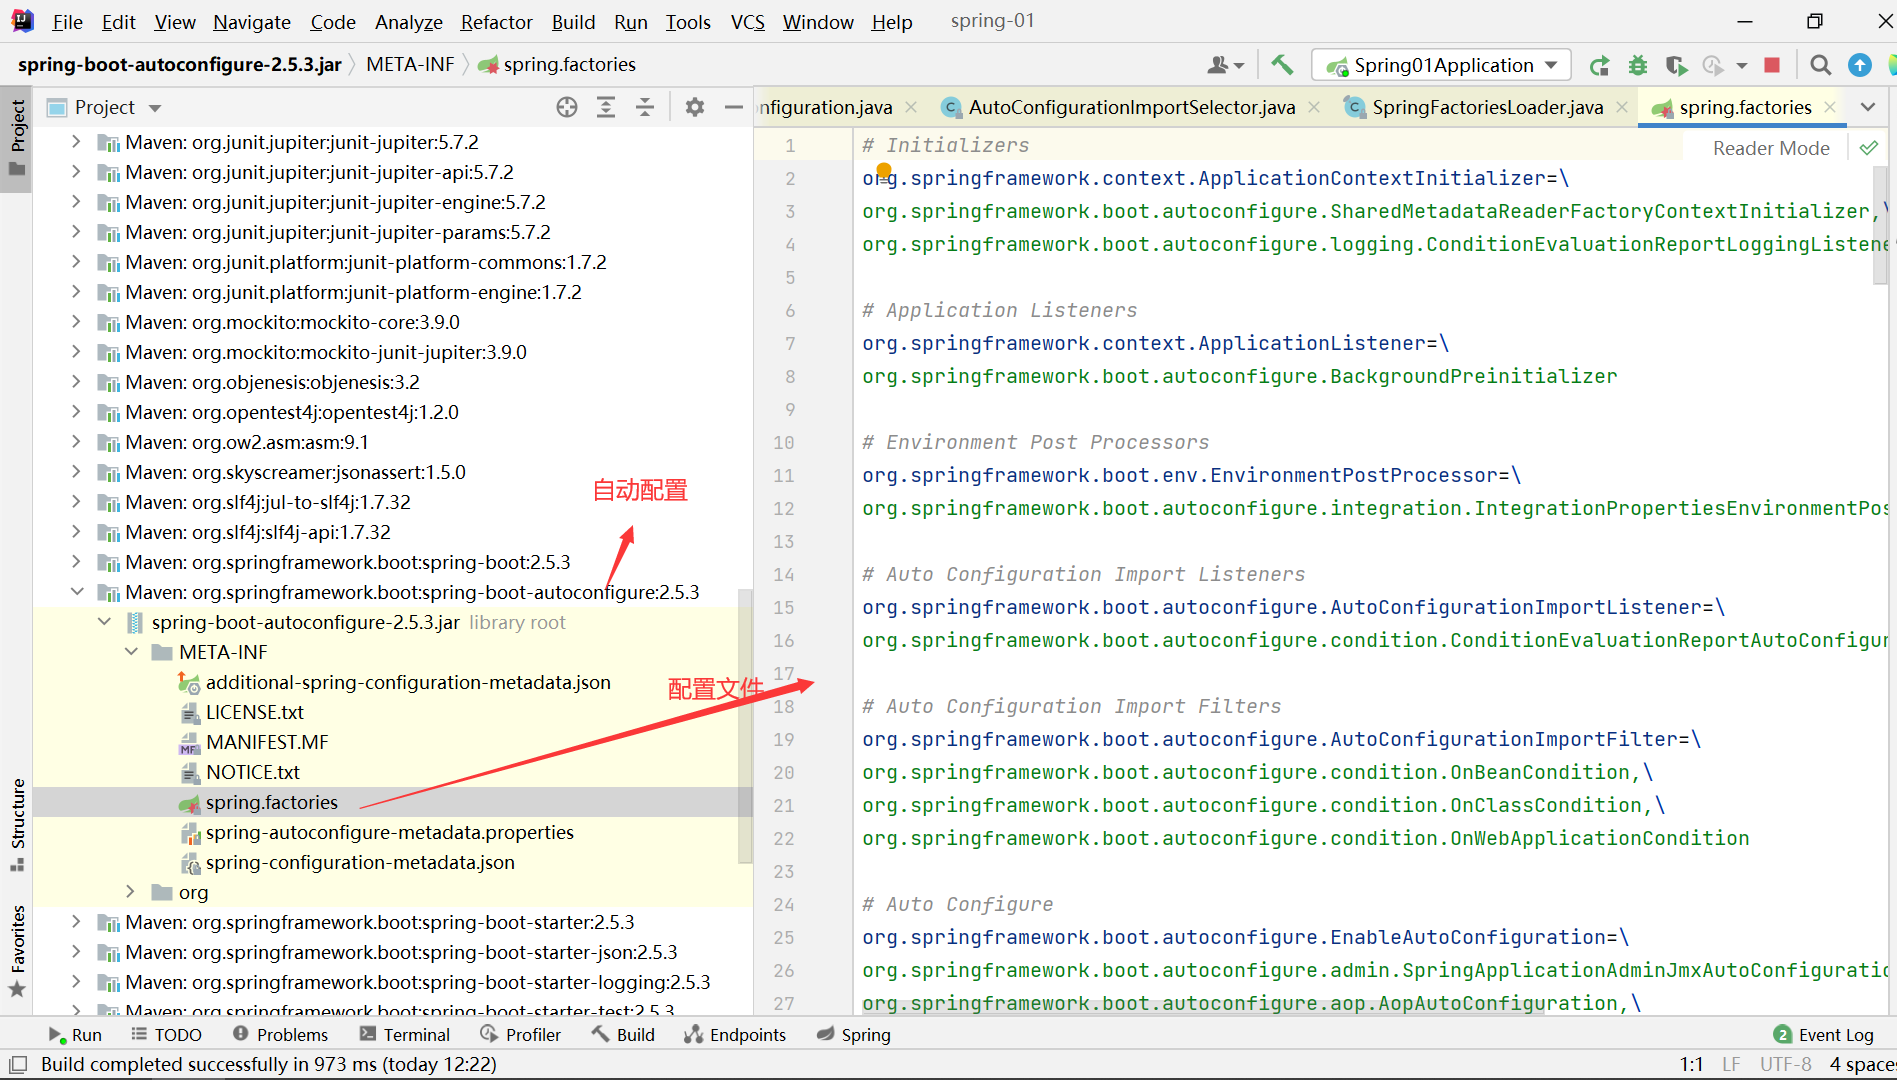The image size is (1897, 1080).
Task: Toggle tool window bars icon in status bar
Action: [x=18, y=1064]
